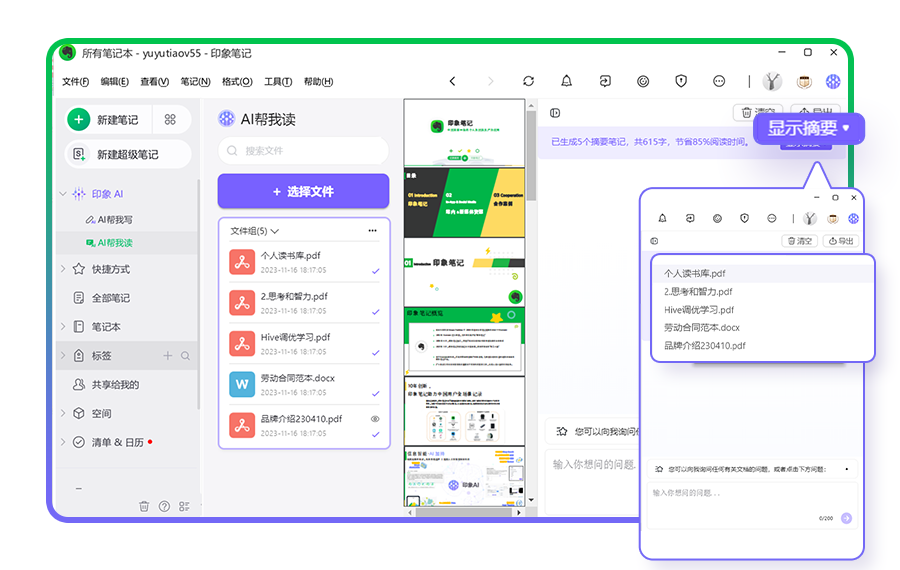Click the forward arrow in the main toolbar
The width and height of the screenshot is (900, 570).
[x=490, y=82]
